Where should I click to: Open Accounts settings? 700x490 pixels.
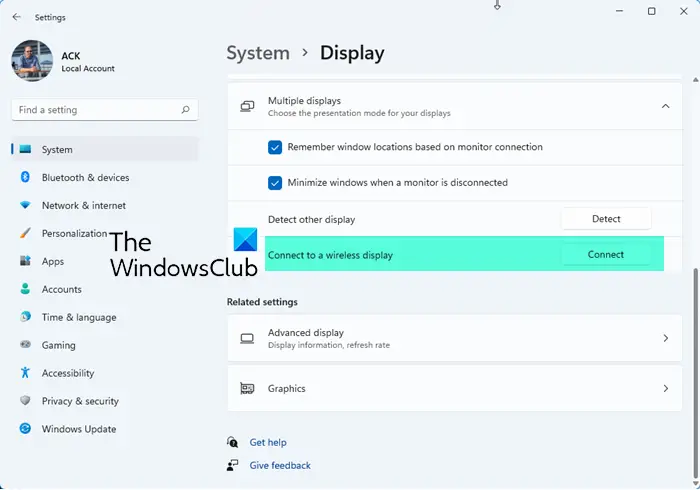click(x=104, y=289)
